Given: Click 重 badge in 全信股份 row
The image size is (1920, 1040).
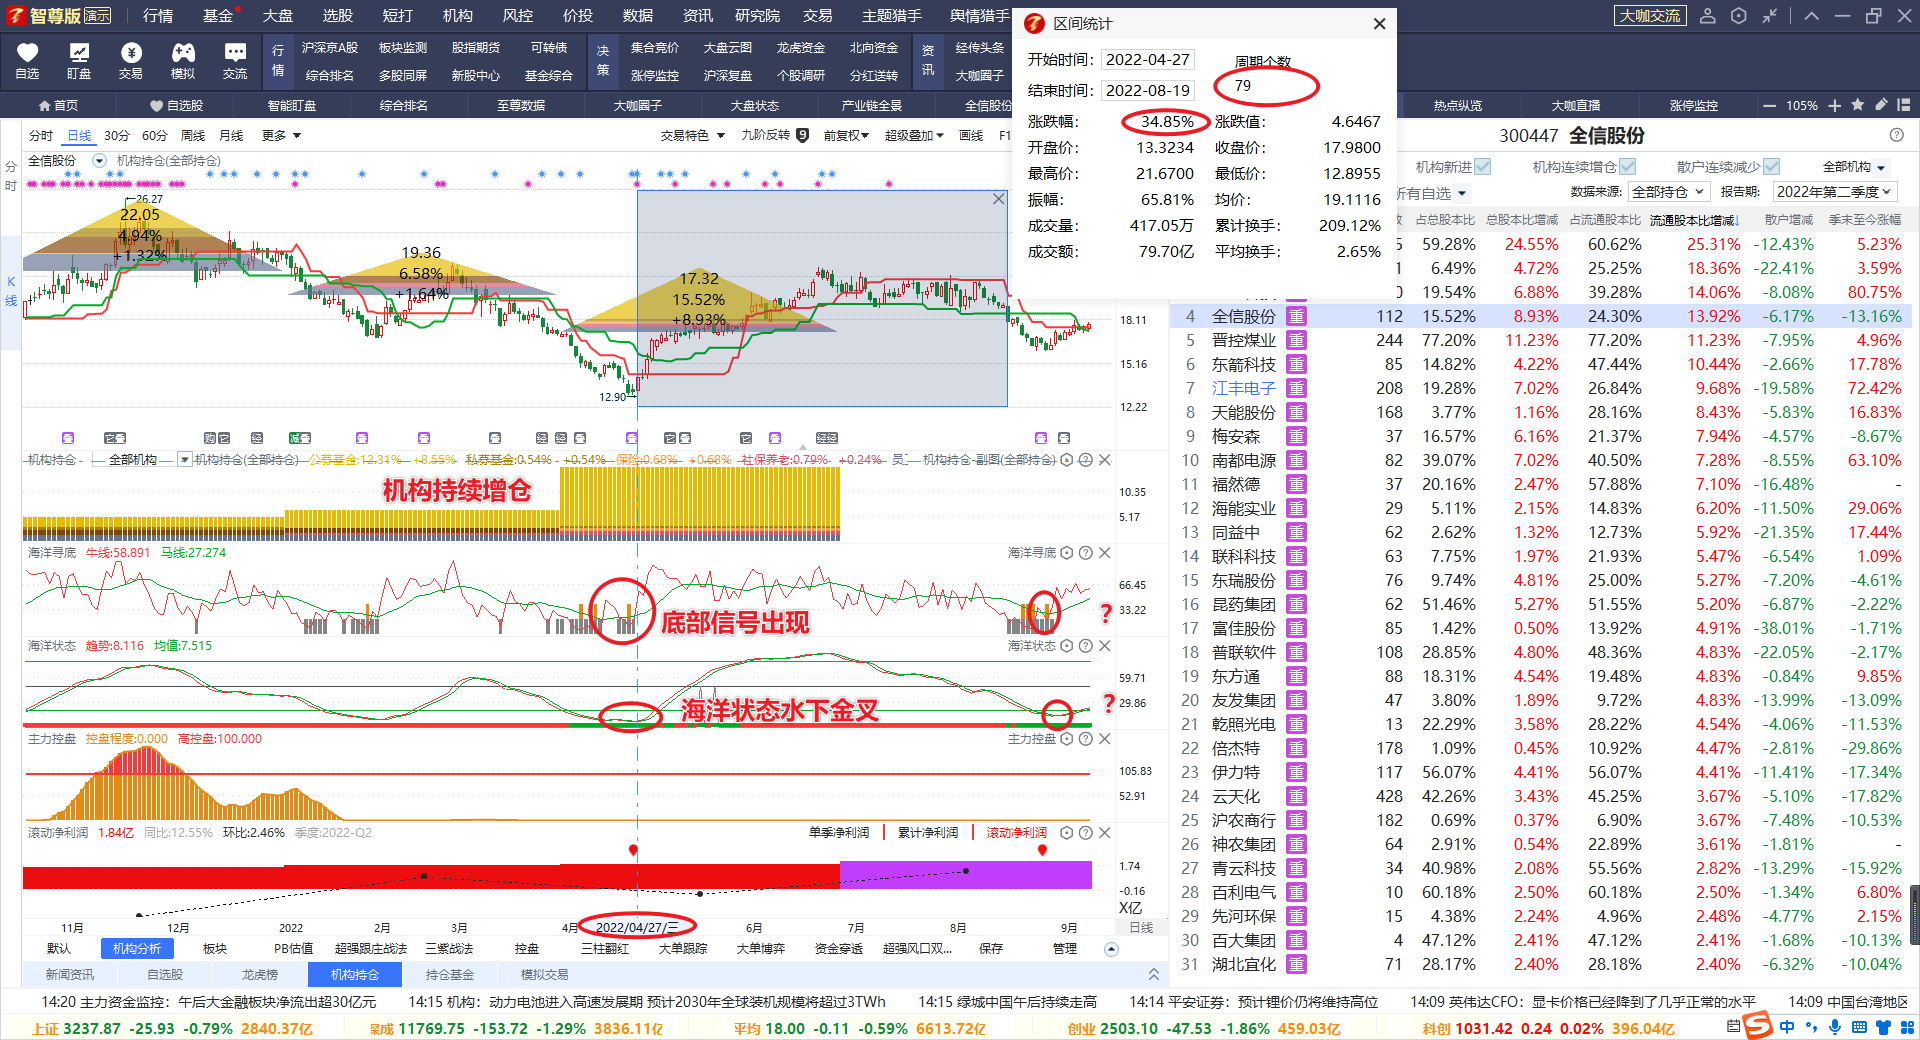Looking at the screenshot, I should point(1296,316).
